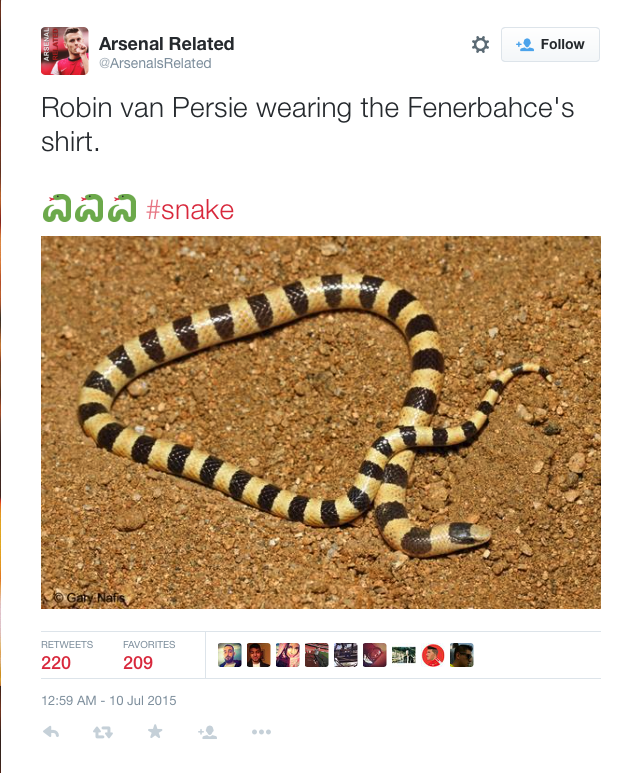Open the 12:59 AM timestamp link

click(x=108, y=701)
